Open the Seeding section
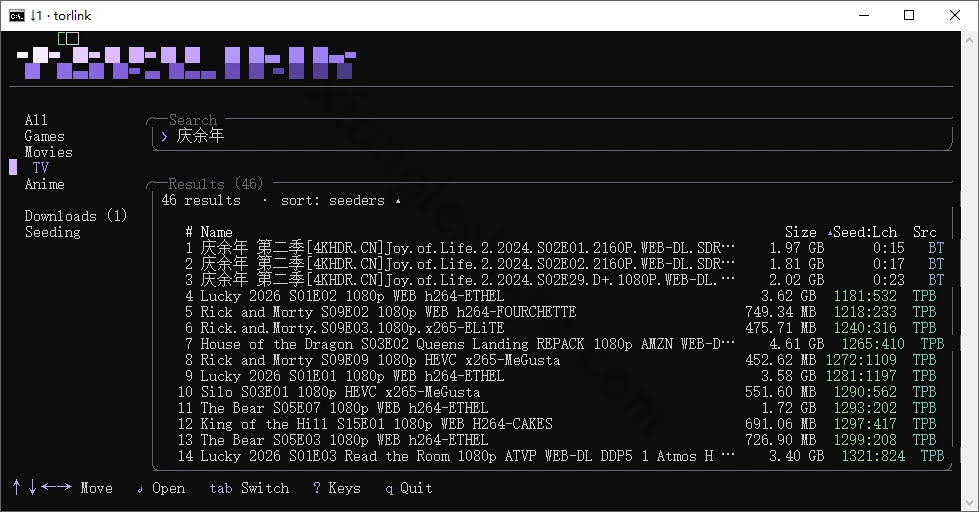This screenshot has height=512, width=979. 52,232
